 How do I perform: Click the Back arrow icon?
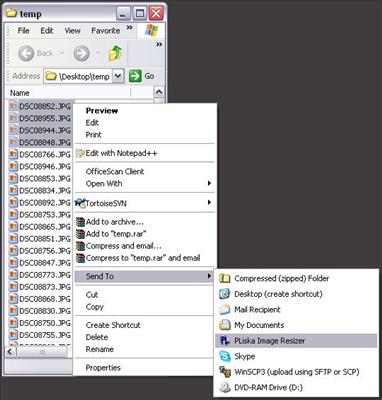pyautogui.click(x=26, y=53)
